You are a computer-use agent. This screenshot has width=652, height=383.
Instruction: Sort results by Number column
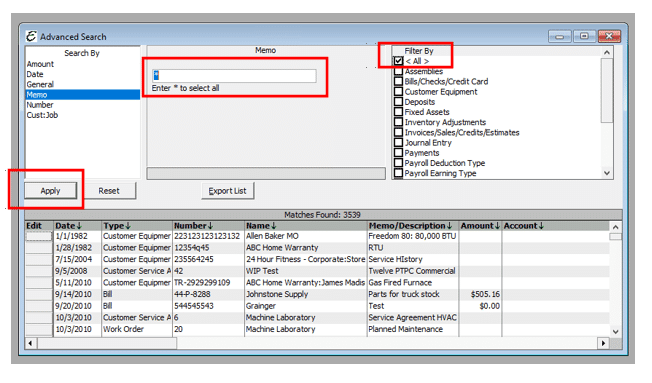coord(208,226)
